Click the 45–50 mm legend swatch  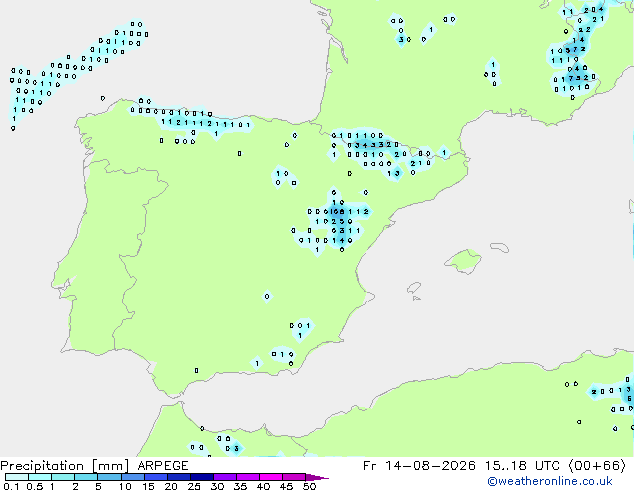(294, 477)
